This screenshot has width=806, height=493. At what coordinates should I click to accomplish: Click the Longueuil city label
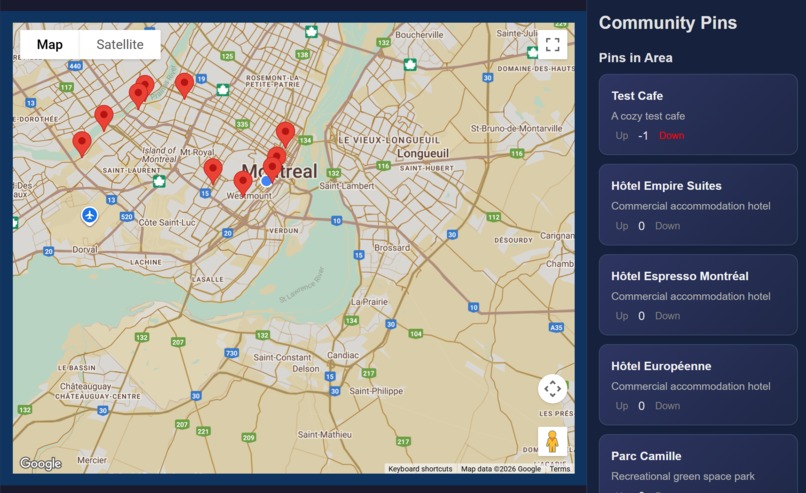pos(423,153)
